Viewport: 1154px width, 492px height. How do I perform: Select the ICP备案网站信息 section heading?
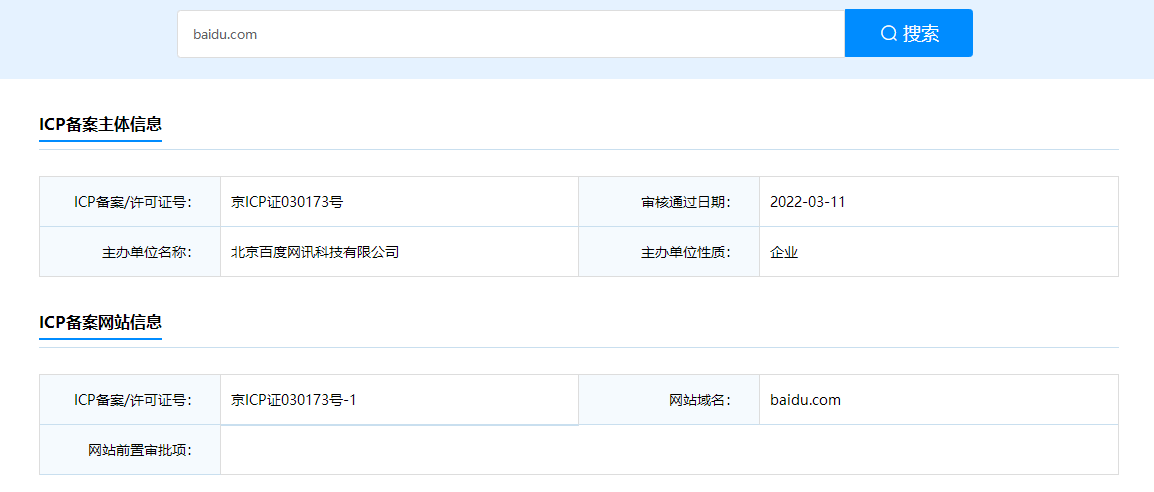tap(100, 322)
